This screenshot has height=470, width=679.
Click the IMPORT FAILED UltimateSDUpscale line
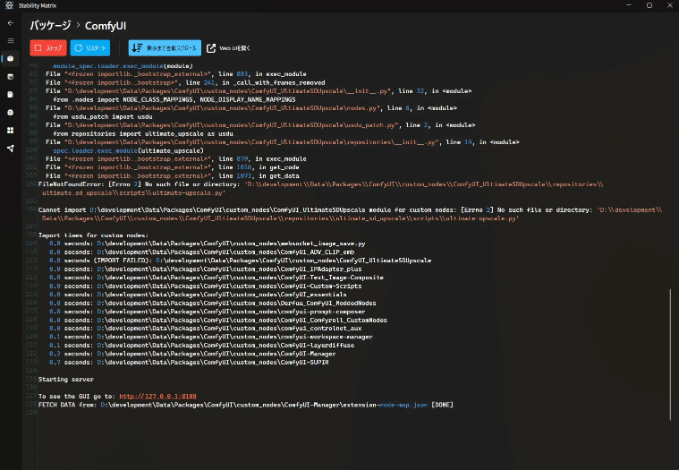[240, 260]
